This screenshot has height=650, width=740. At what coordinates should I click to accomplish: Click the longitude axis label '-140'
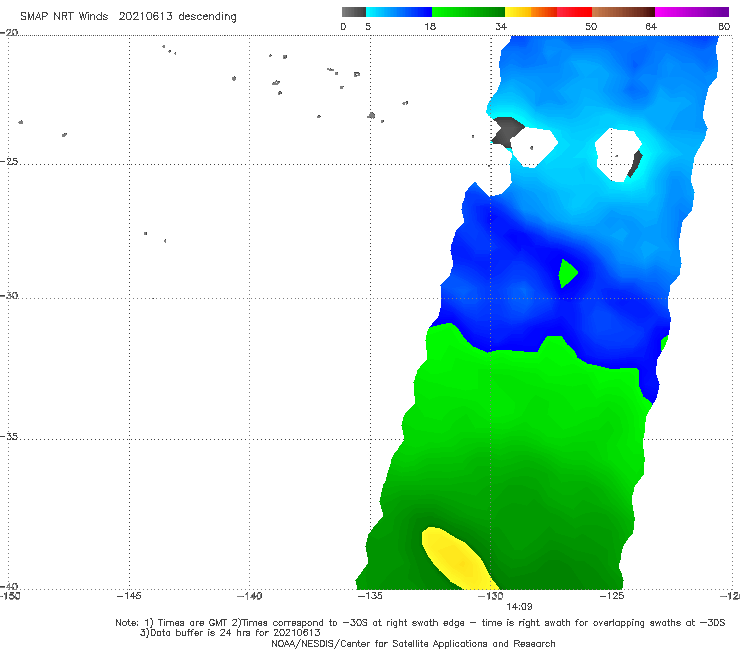(249, 596)
